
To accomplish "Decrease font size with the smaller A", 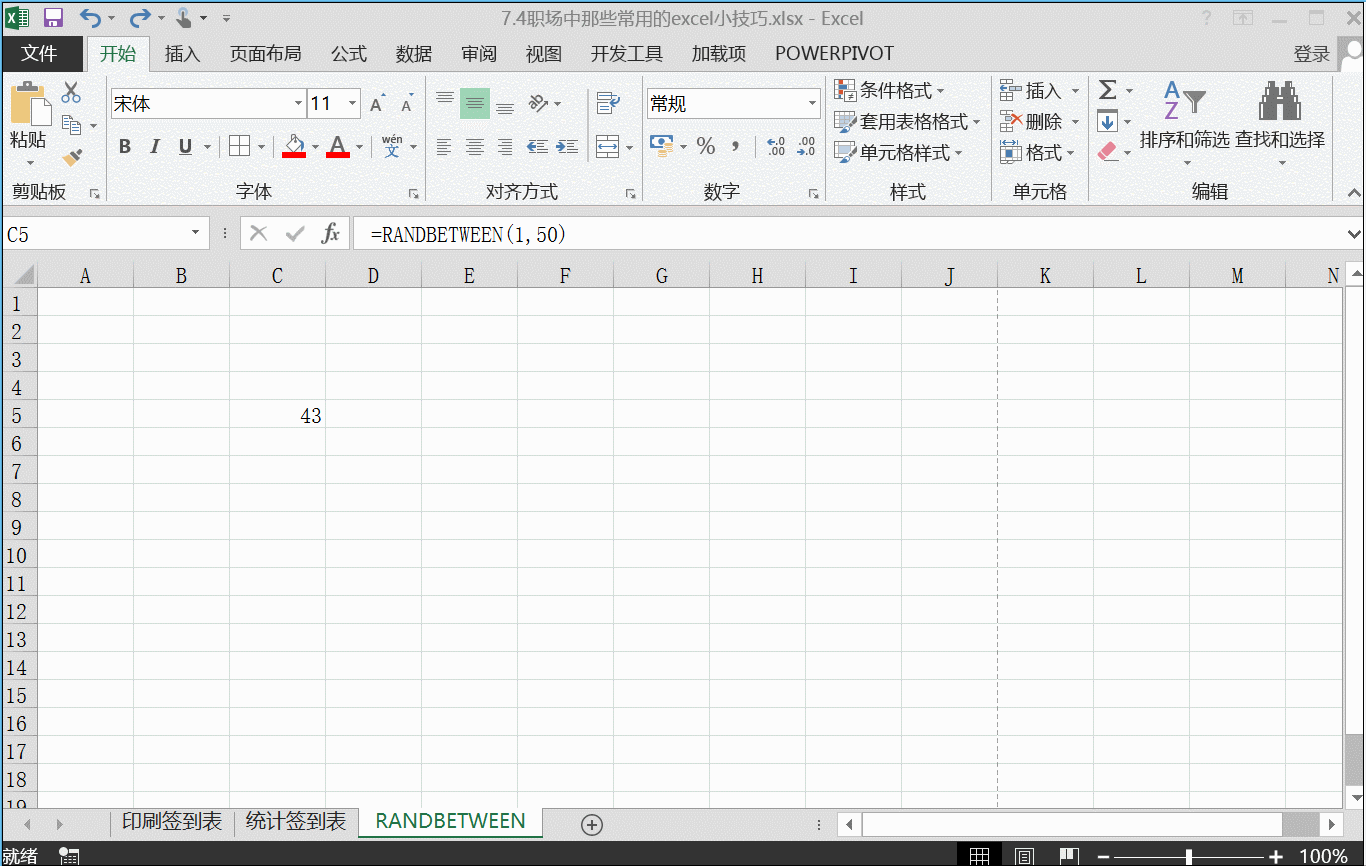I will tap(407, 104).
